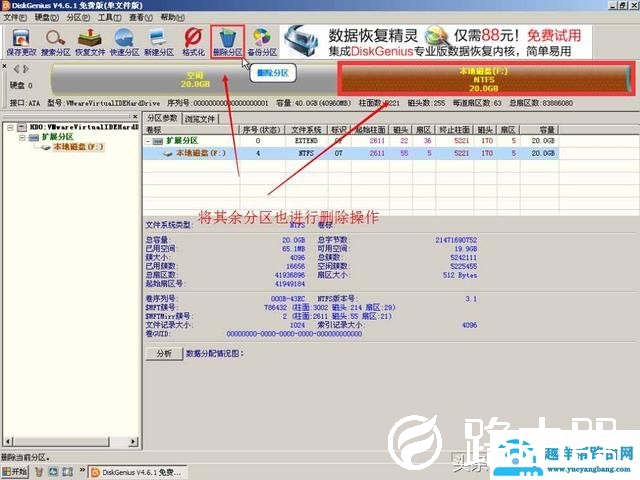Collapse 扩展分区 node in left tree
This screenshot has width=640, height=480.
point(22,138)
